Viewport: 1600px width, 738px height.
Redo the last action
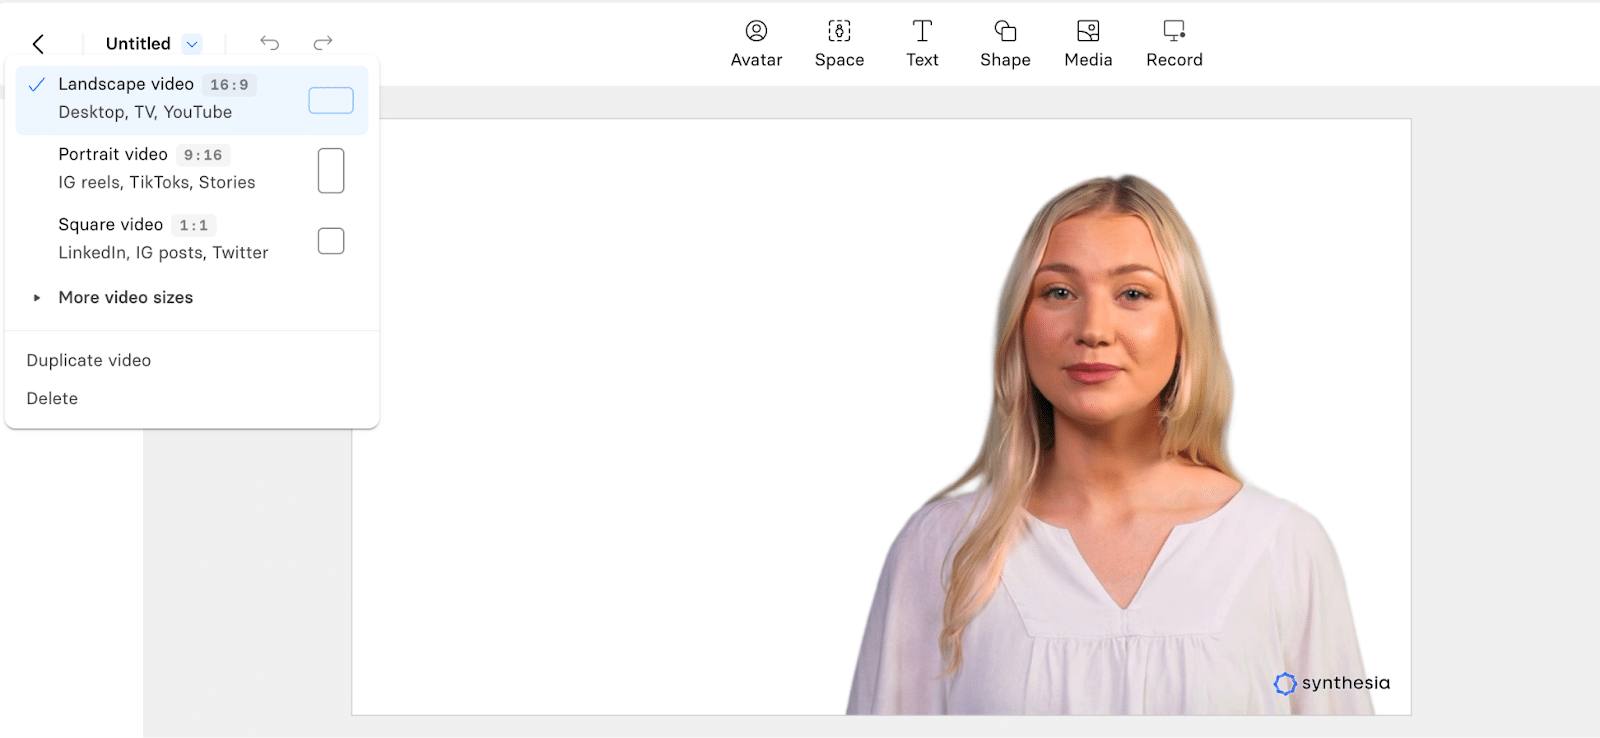(322, 43)
